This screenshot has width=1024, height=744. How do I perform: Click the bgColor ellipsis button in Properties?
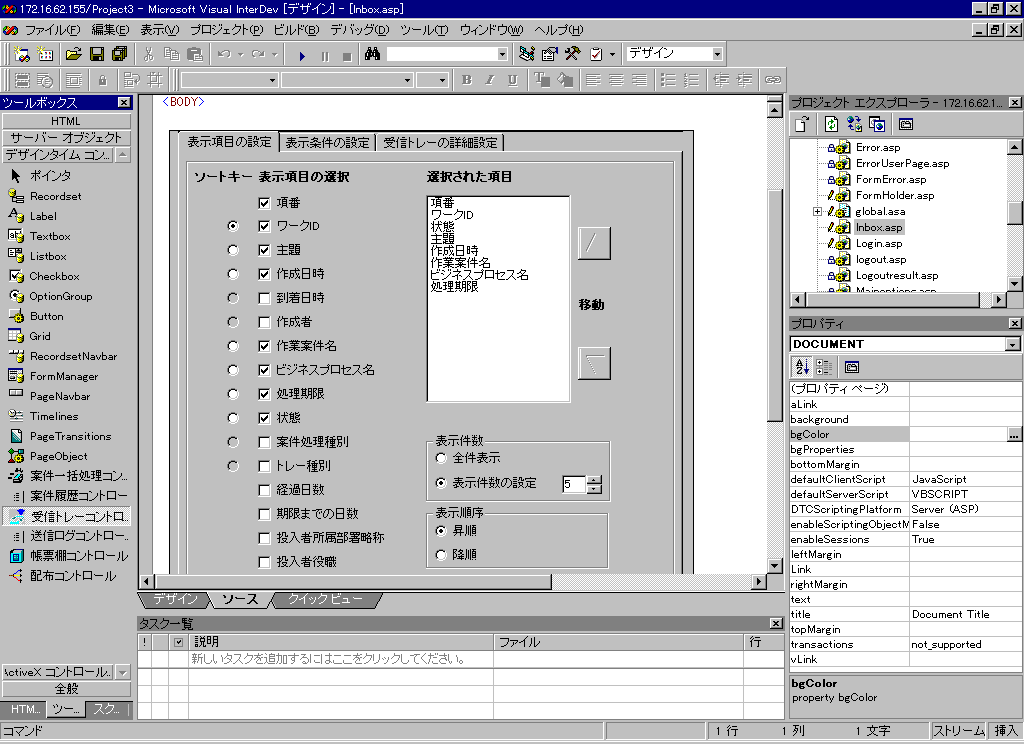[x=1013, y=434]
